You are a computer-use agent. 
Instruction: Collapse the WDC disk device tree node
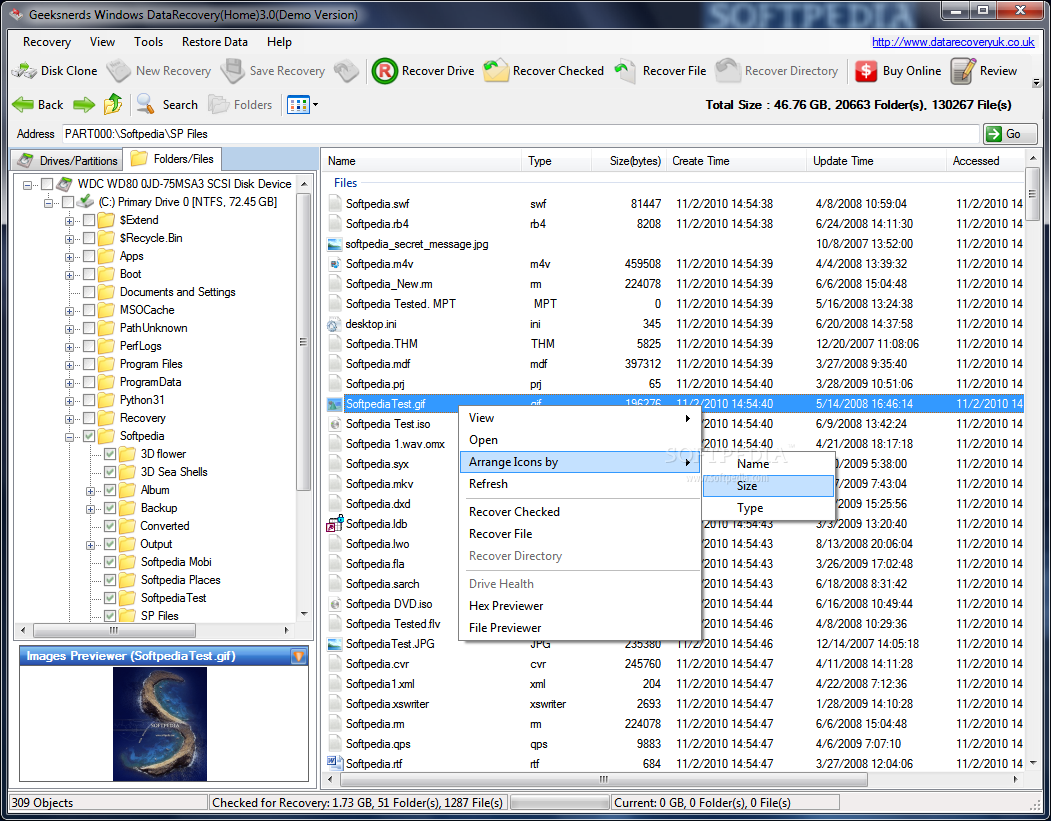[27, 185]
